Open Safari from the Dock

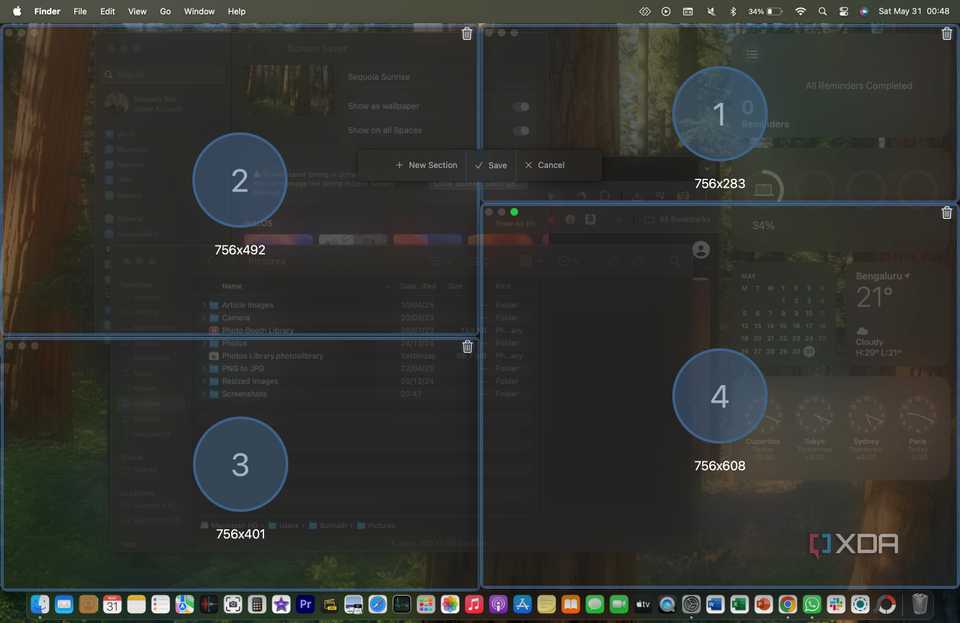(x=376, y=604)
